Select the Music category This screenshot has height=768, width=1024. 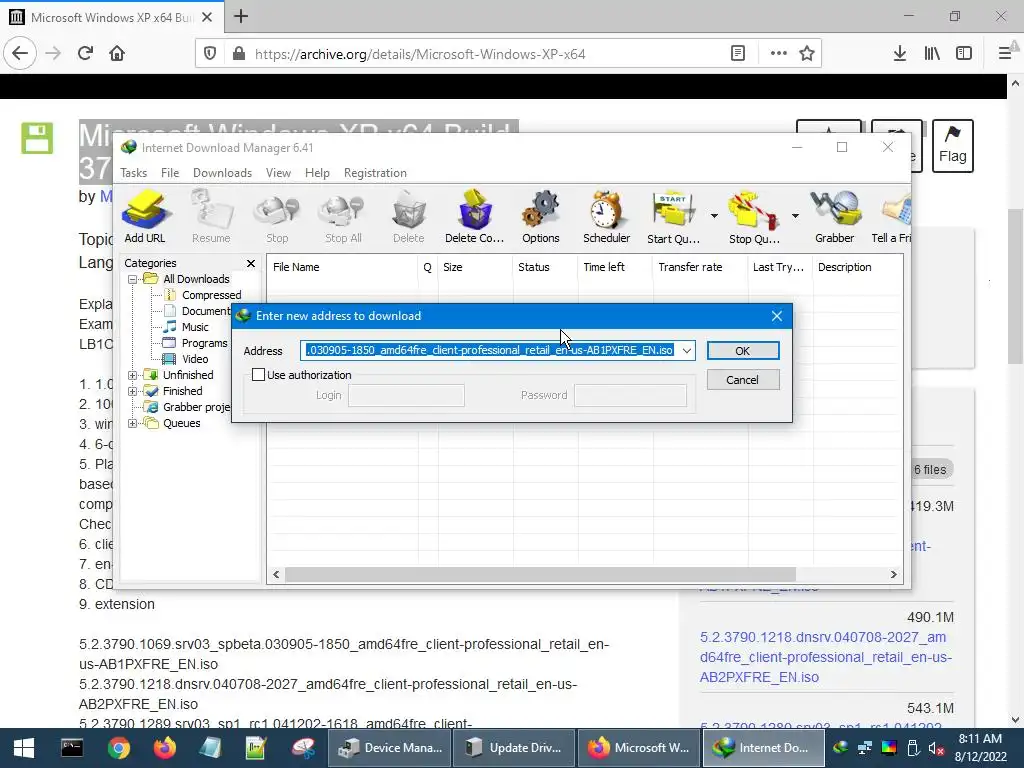point(186,327)
